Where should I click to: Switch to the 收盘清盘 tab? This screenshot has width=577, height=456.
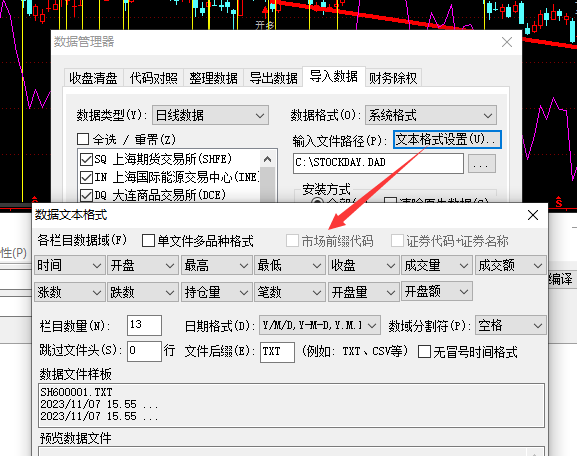coord(93,78)
